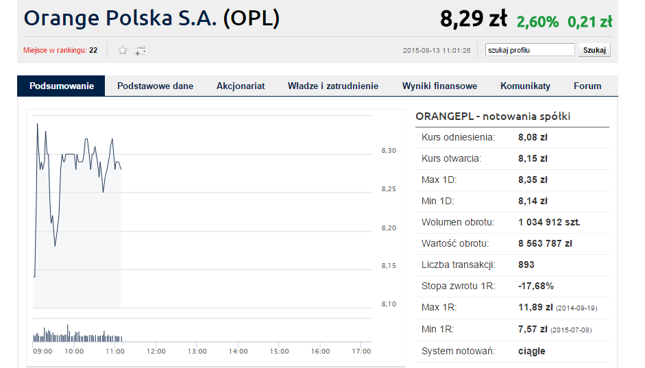Viewport: 645px width, 368px height.
Task: Click the 11:00 time axis label
Action: pyautogui.click(x=115, y=352)
